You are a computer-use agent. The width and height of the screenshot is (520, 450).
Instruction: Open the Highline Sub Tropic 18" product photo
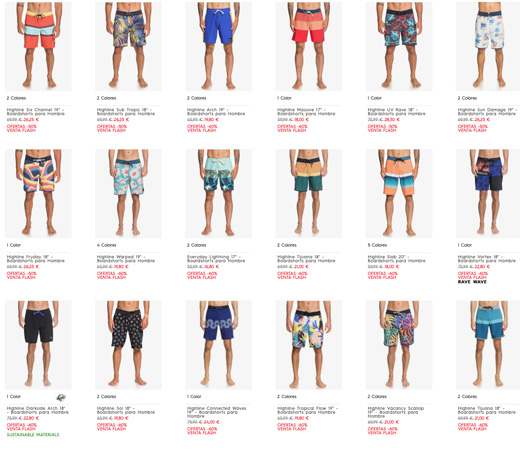(x=128, y=46)
